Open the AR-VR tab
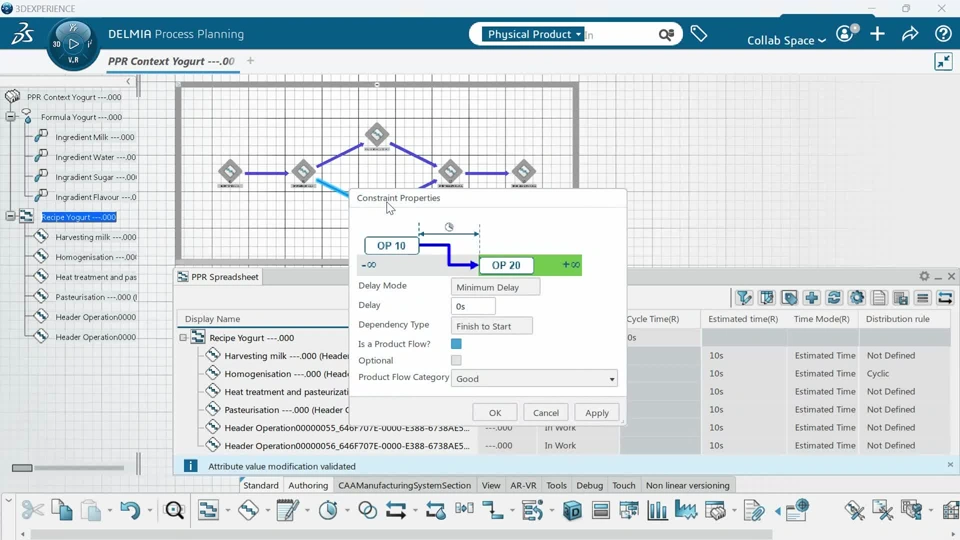This screenshot has width=960, height=540. click(523, 485)
